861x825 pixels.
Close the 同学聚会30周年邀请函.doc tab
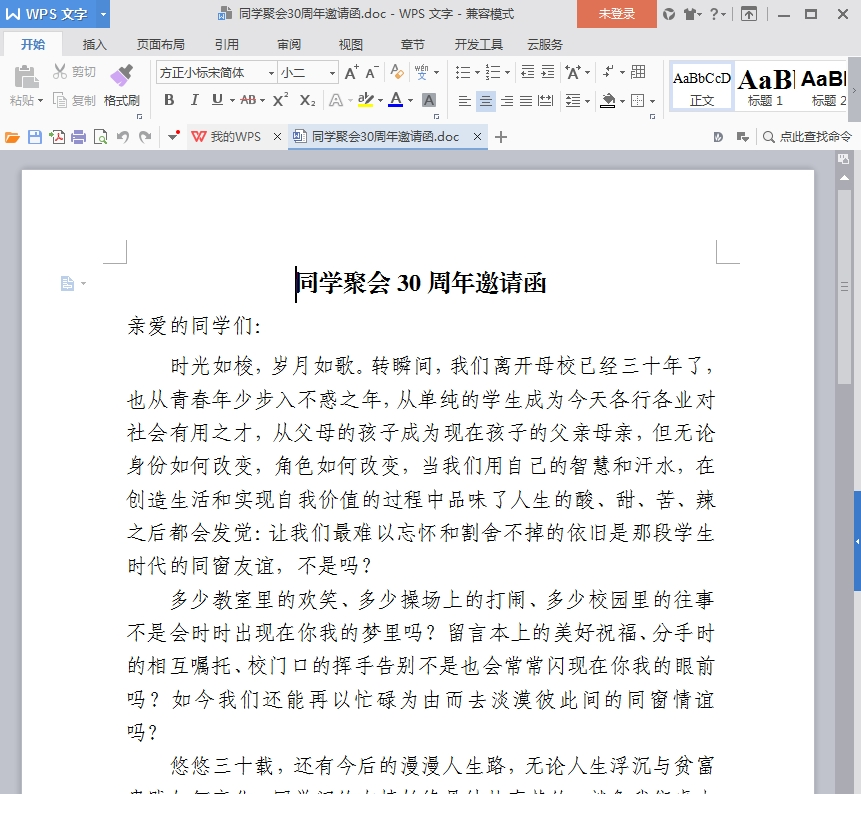pos(477,137)
